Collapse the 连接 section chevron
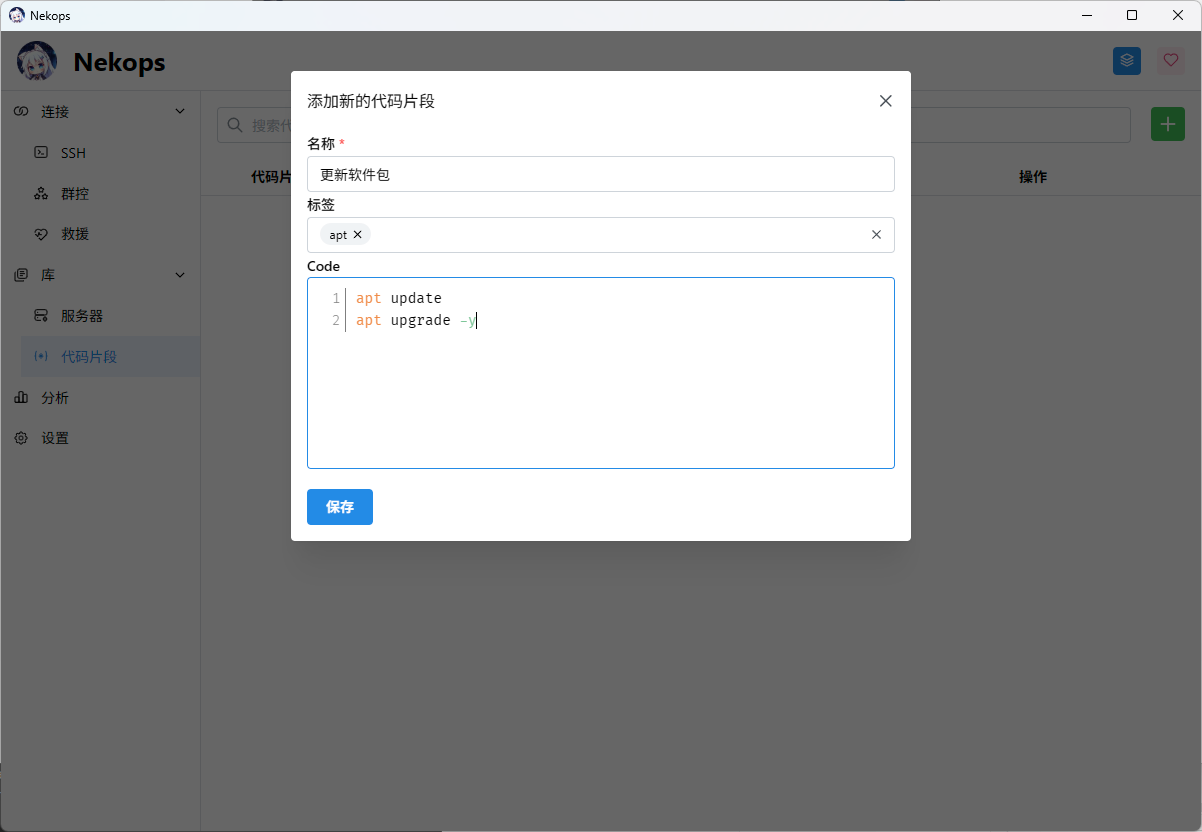1202x832 pixels. (x=180, y=112)
